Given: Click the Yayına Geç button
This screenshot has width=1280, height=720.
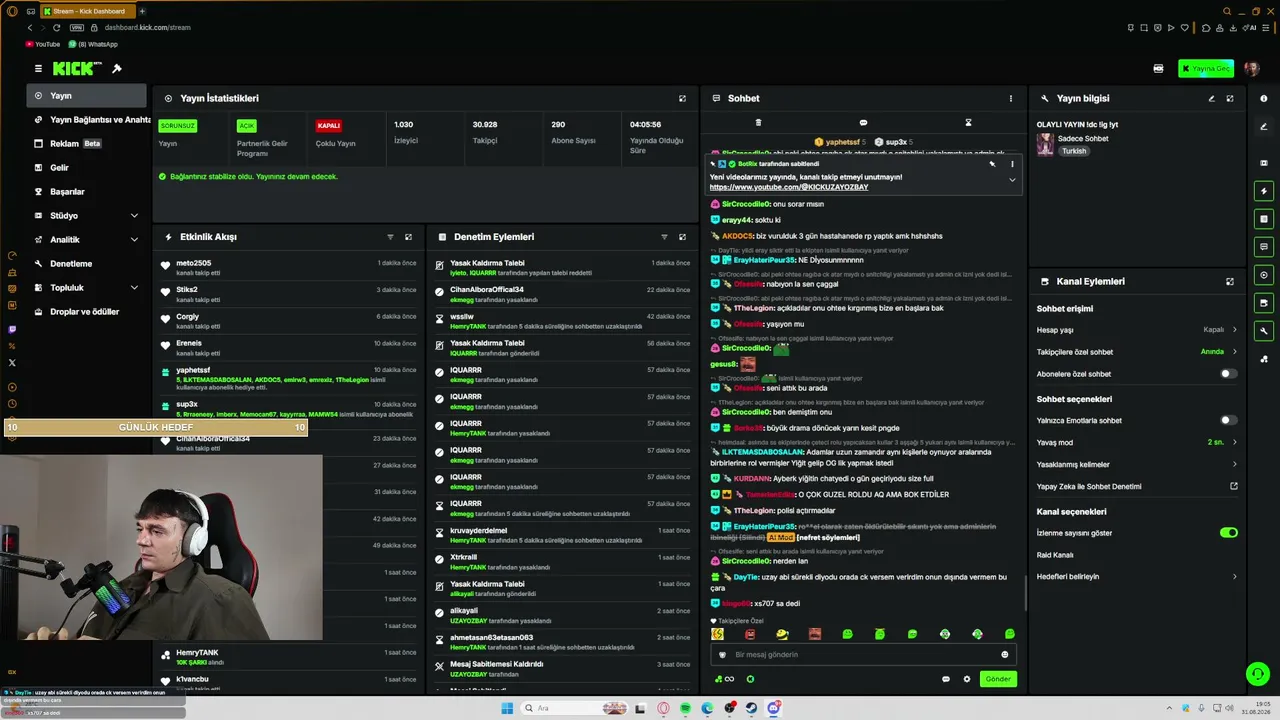Looking at the screenshot, I should point(1205,69).
